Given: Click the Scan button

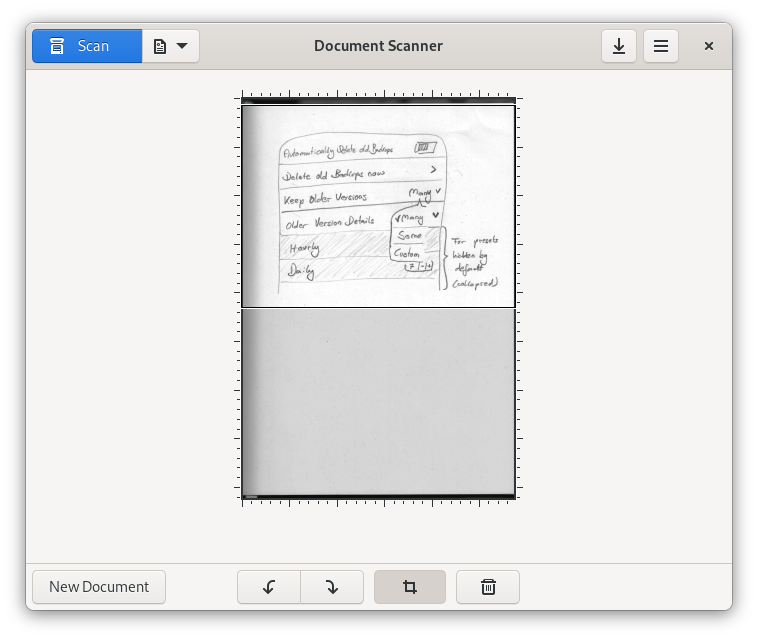Looking at the screenshot, I should pos(87,46).
